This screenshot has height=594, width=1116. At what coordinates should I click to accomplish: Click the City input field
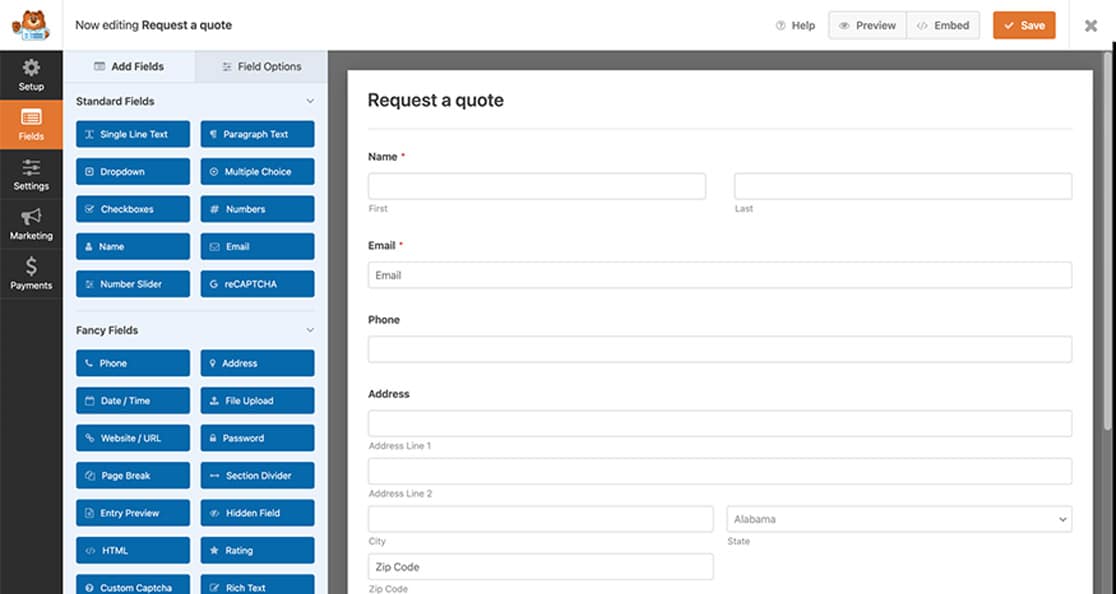(x=540, y=519)
